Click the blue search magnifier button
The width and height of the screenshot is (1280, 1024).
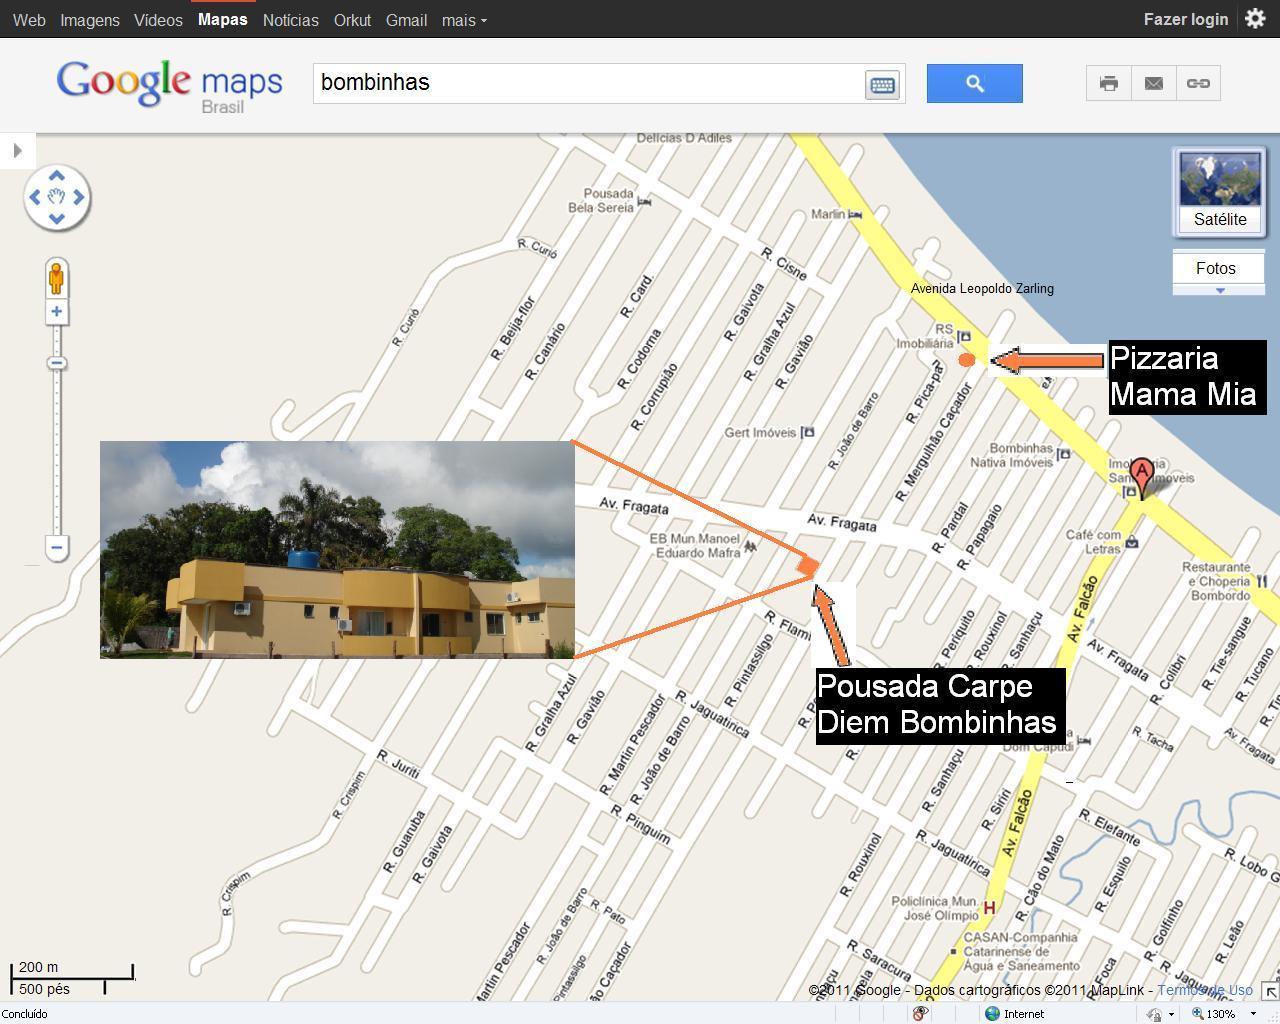974,83
